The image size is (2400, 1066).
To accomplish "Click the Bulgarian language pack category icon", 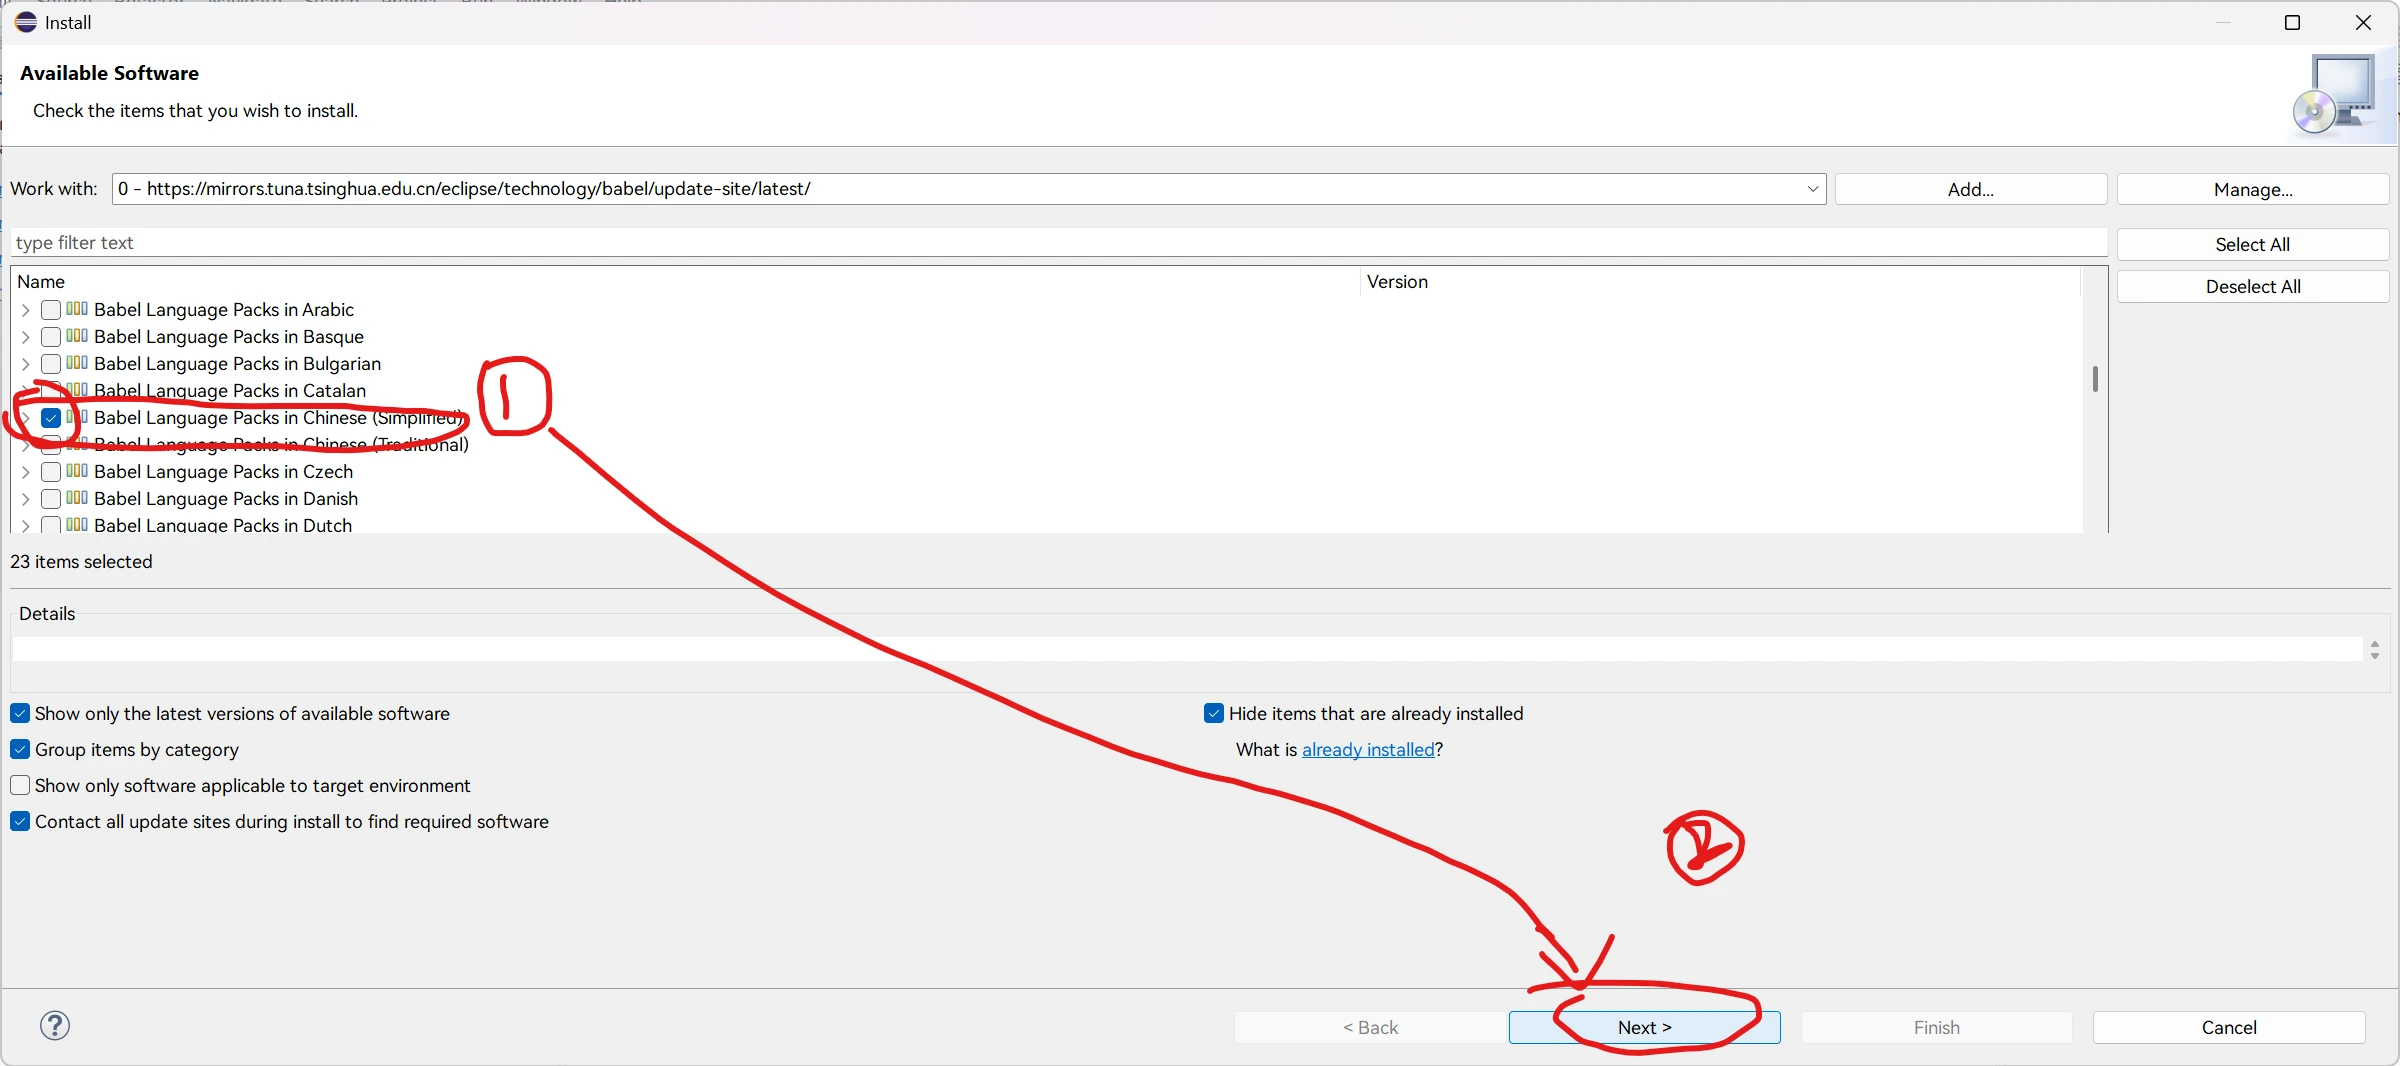I will click(x=77, y=363).
